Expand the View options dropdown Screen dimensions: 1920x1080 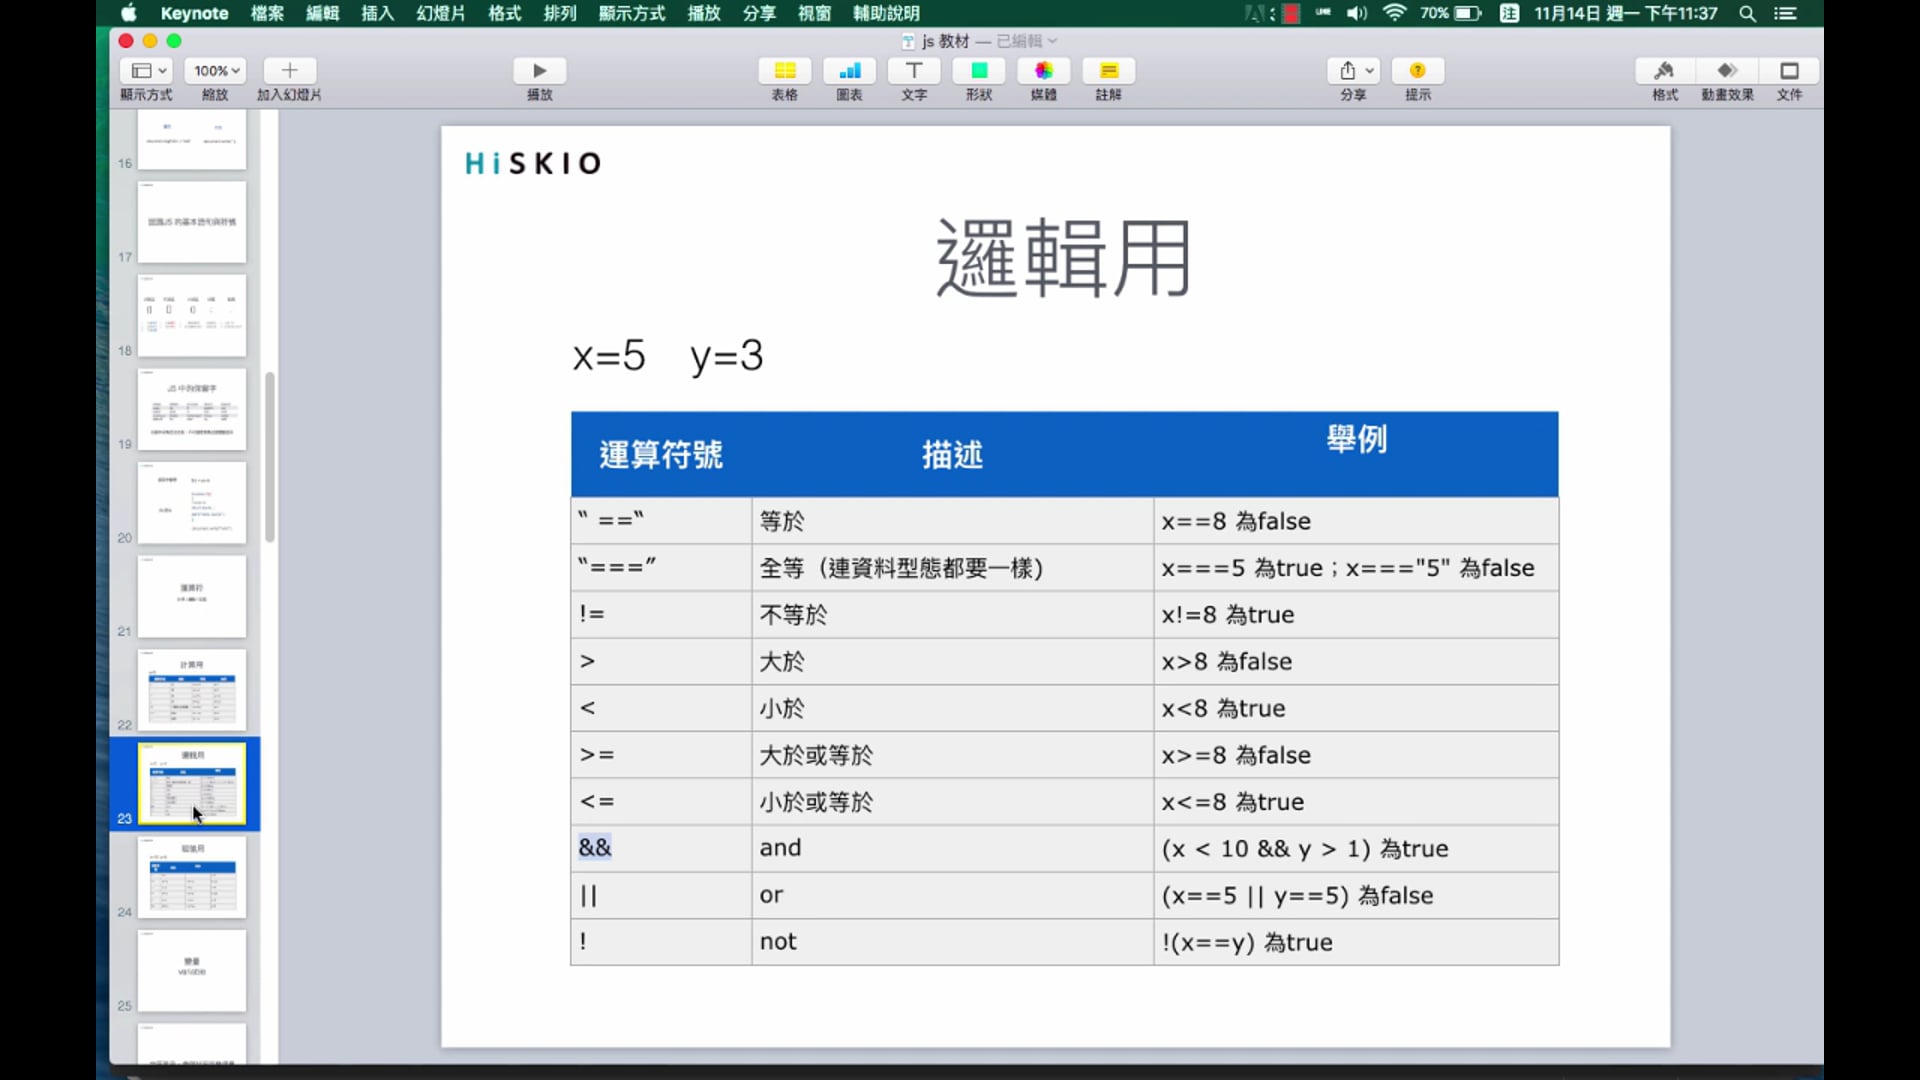point(147,71)
